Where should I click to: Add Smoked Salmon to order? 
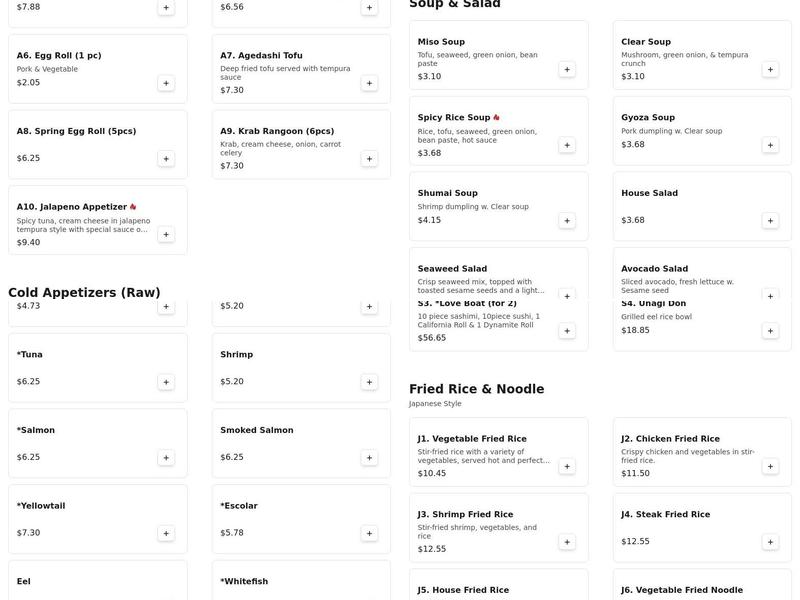tap(369, 457)
